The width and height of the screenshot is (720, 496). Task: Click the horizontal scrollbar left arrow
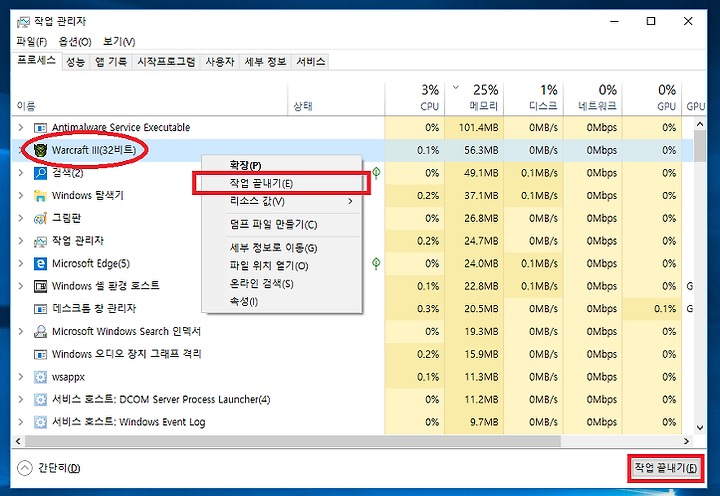(x=18, y=441)
